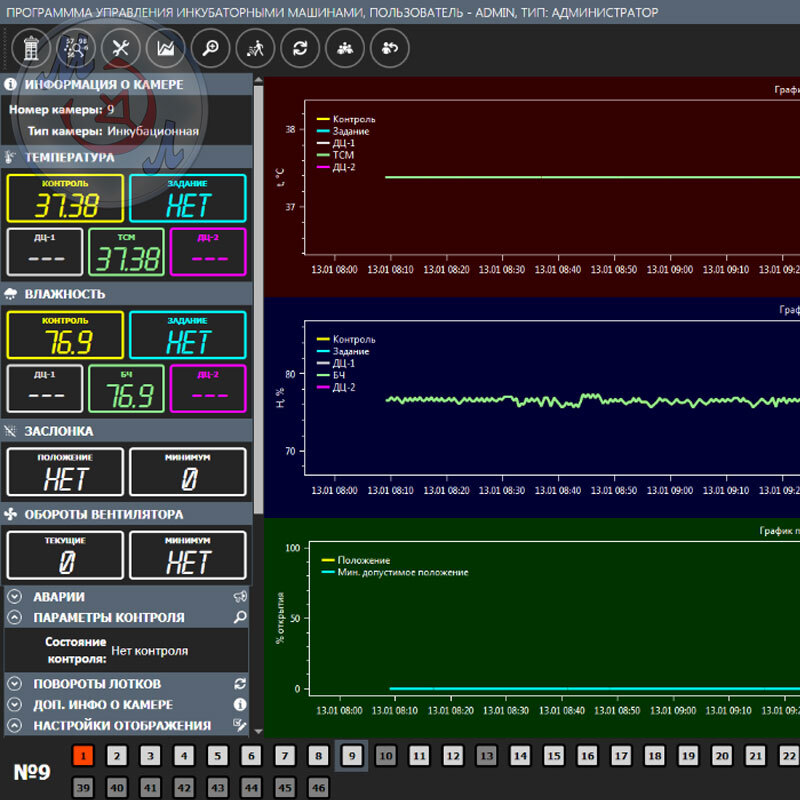This screenshot has width=800, height=800.
Task: Click Мин. допустимое положение legend entry
Action: (x=395, y=572)
